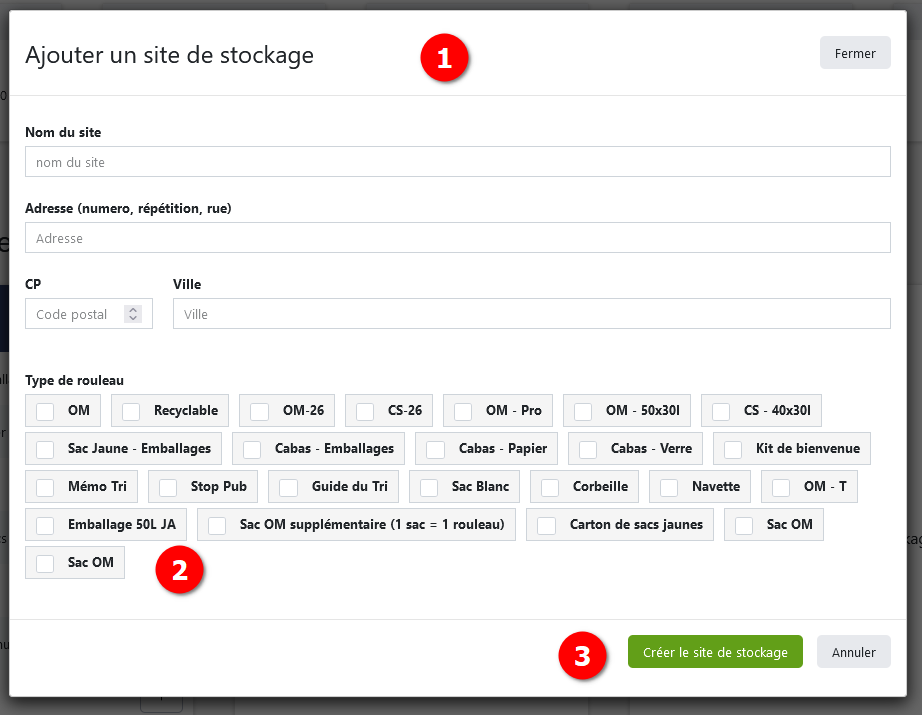Check Sac Jaune - Emballages option
The width and height of the screenshot is (922, 715).
pos(45,449)
